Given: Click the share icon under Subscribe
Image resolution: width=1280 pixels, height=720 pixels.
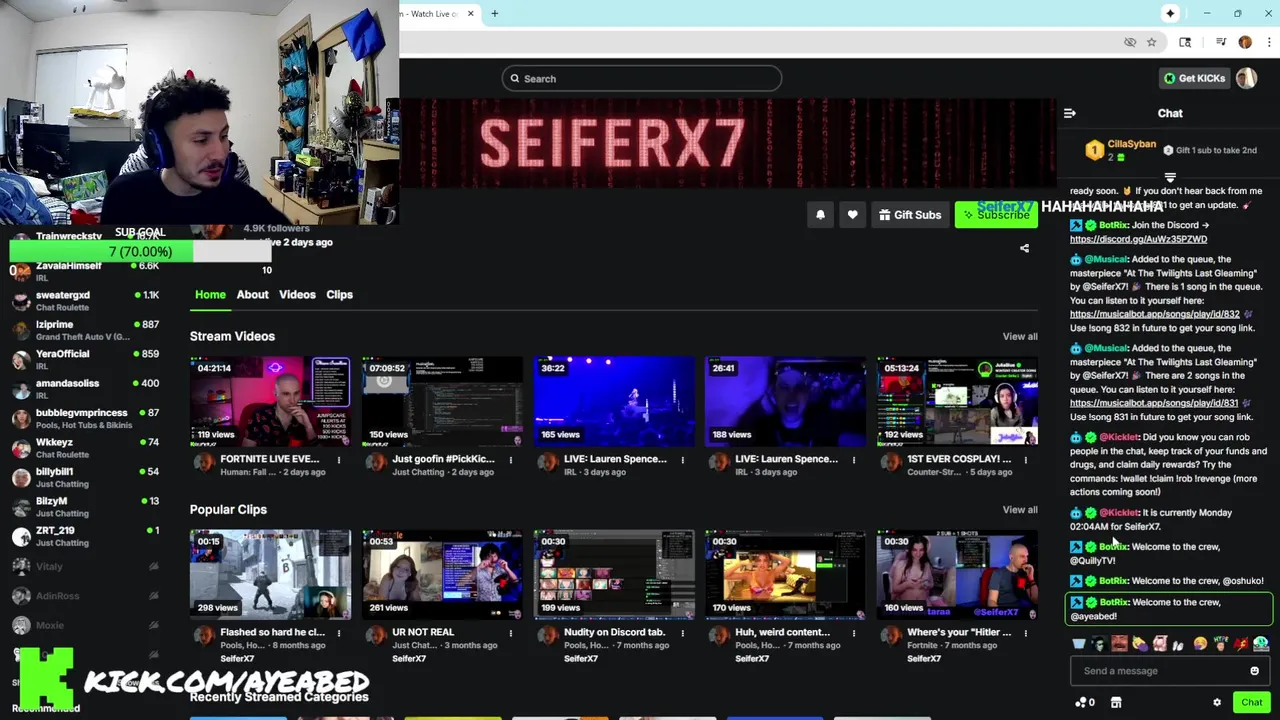Looking at the screenshot, I should (x=1024, y=248).
